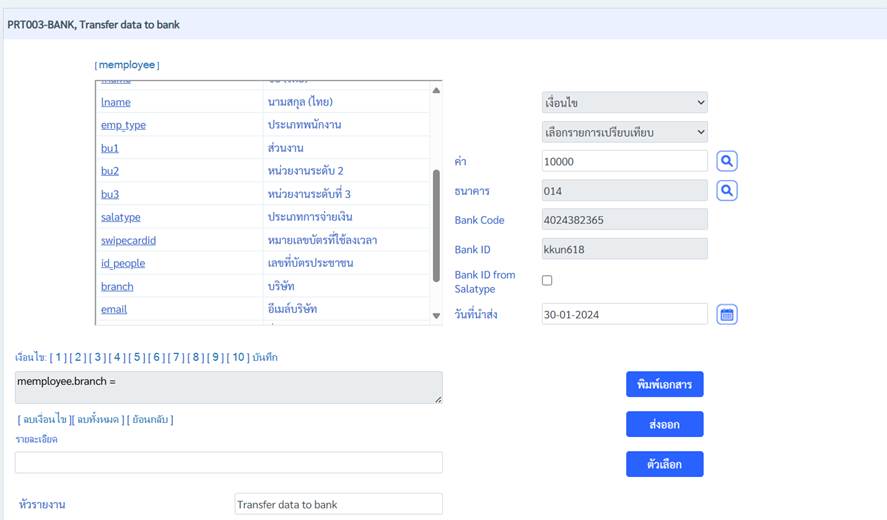The image size is (887, 520).
Task: Select the bu1 field link
Action: (x=110, y=148)
